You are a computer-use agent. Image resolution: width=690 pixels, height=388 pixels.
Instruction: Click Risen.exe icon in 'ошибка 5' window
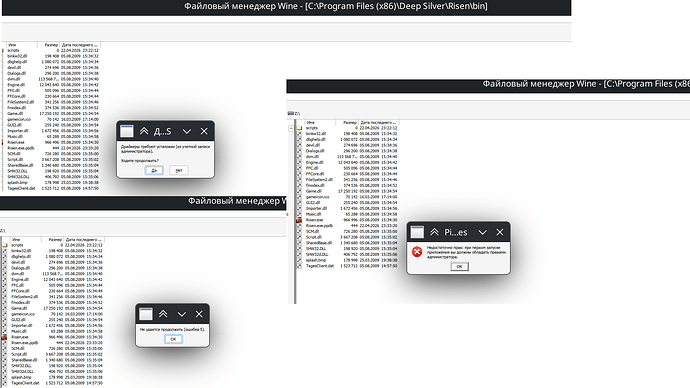point(4,337)
